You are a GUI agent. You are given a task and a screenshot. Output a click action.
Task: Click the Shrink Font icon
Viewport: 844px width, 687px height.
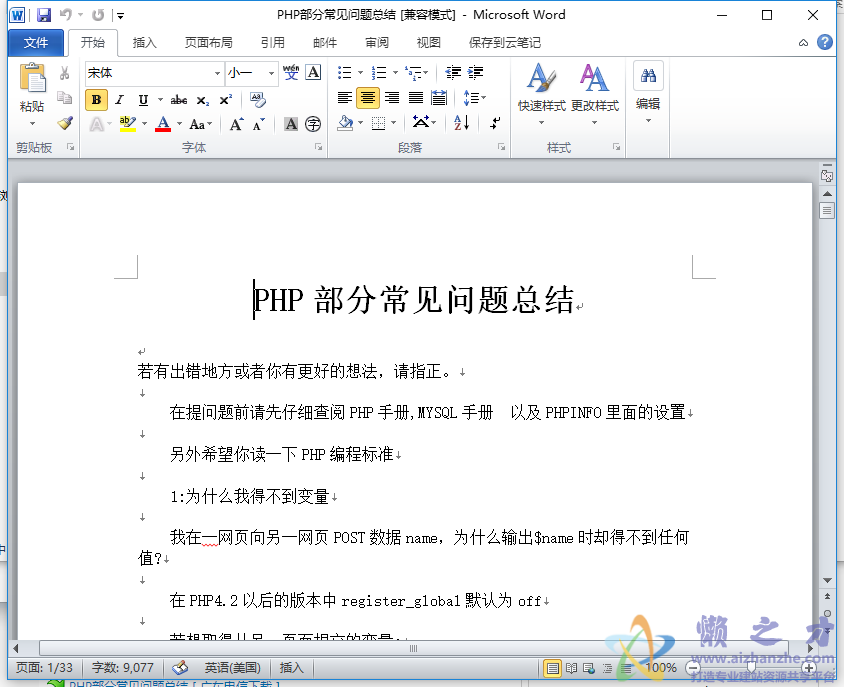pos(259,124)
